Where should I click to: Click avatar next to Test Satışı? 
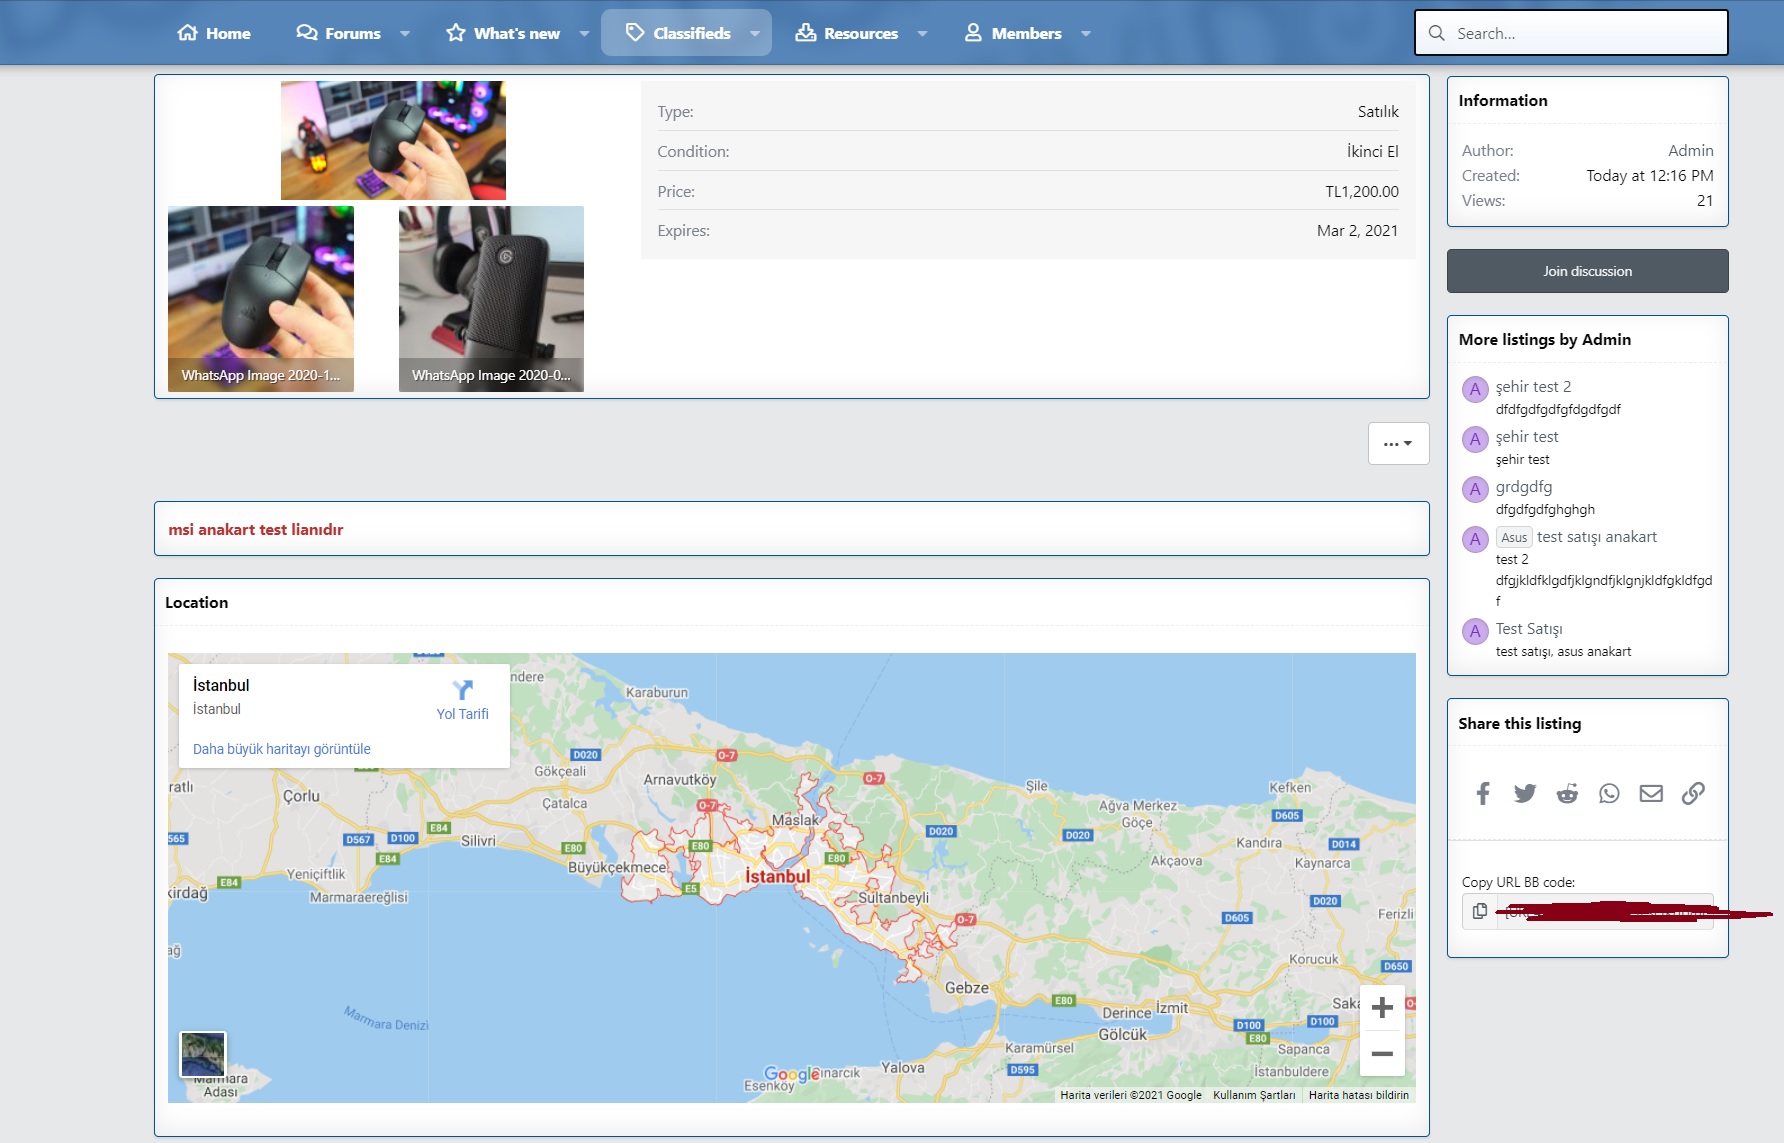[x=1475, y=631]
